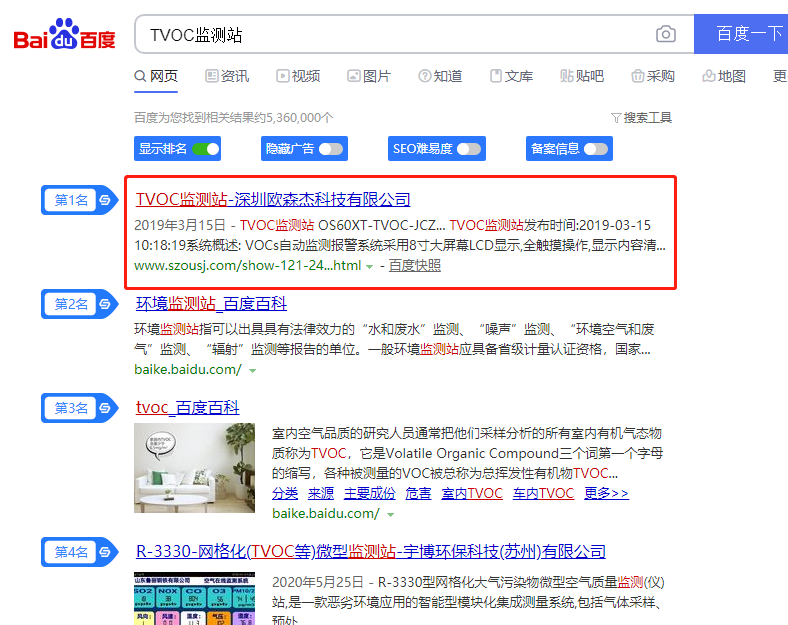Expand arrow after baike.baidu.com in tvoc result
Viewport: 788px width, 625px height.
coord(390,515)
